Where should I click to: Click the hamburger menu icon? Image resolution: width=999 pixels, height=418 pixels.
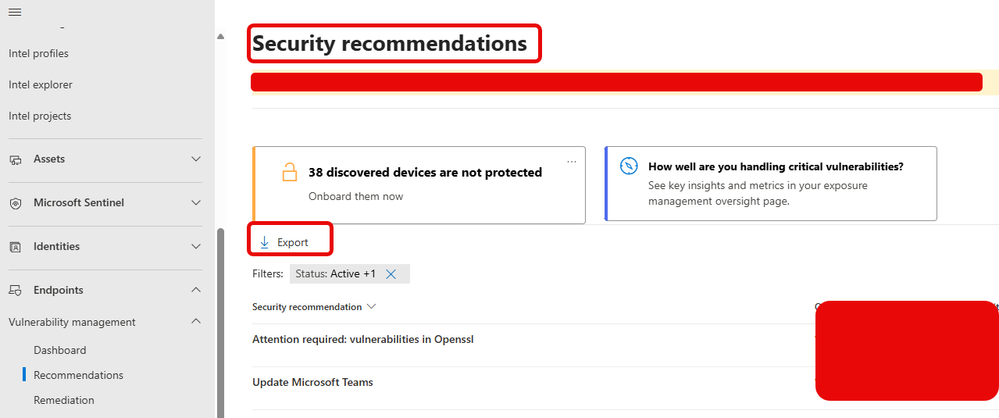pyautogui.click(x=15, y=10)
